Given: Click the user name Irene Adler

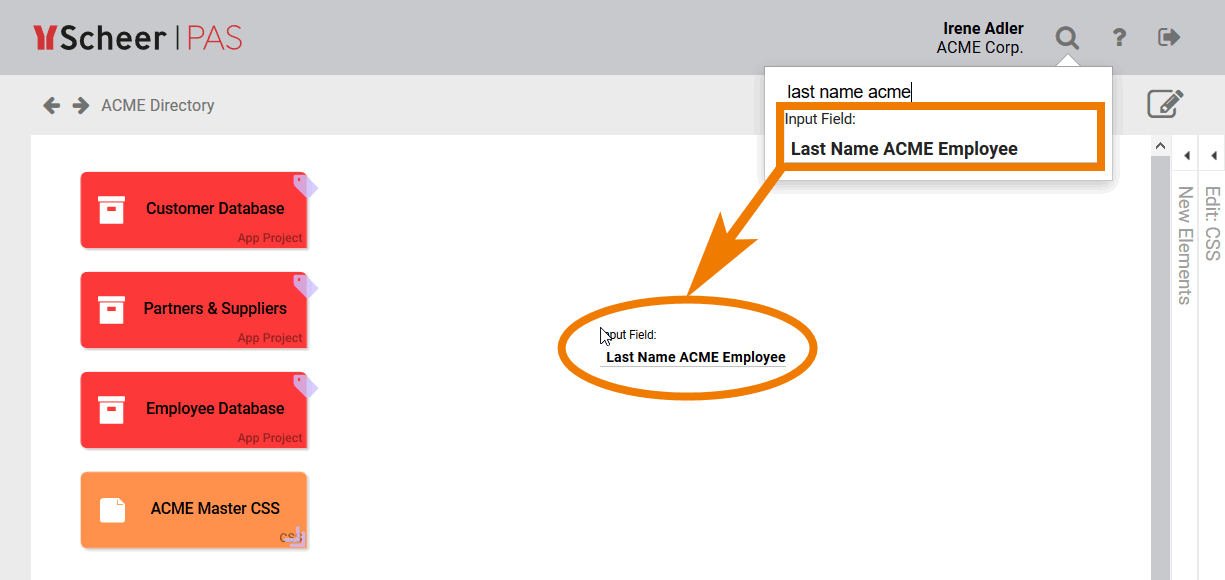Looking at the screenshot, I should tap(983, 29).
